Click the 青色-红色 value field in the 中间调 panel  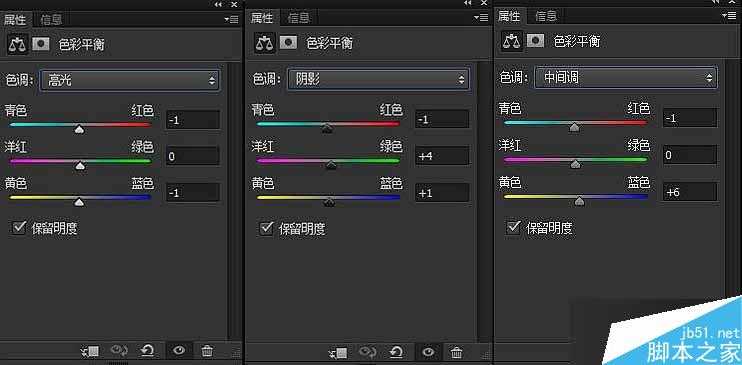(x=690, y=117)
